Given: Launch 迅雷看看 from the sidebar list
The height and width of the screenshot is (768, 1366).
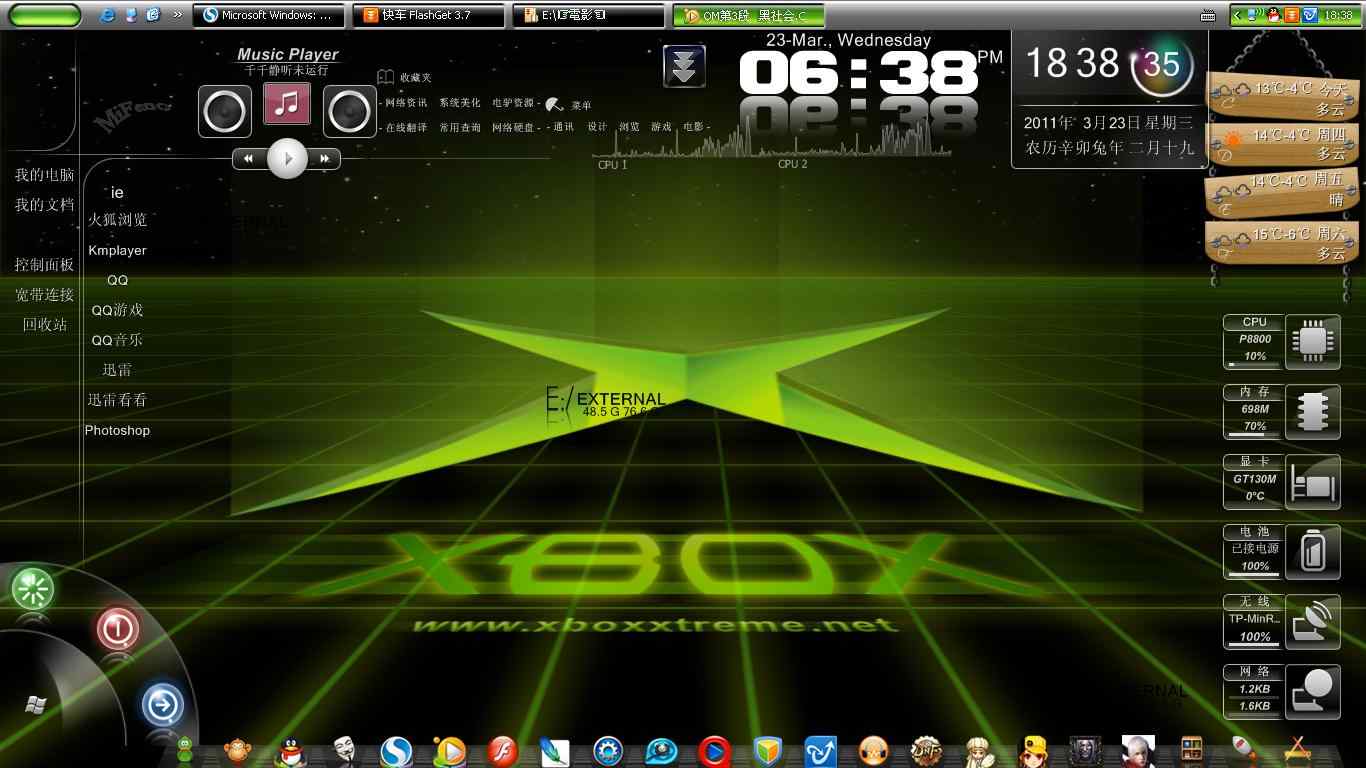Looking at the screenshot, I should tap(117, 400).
